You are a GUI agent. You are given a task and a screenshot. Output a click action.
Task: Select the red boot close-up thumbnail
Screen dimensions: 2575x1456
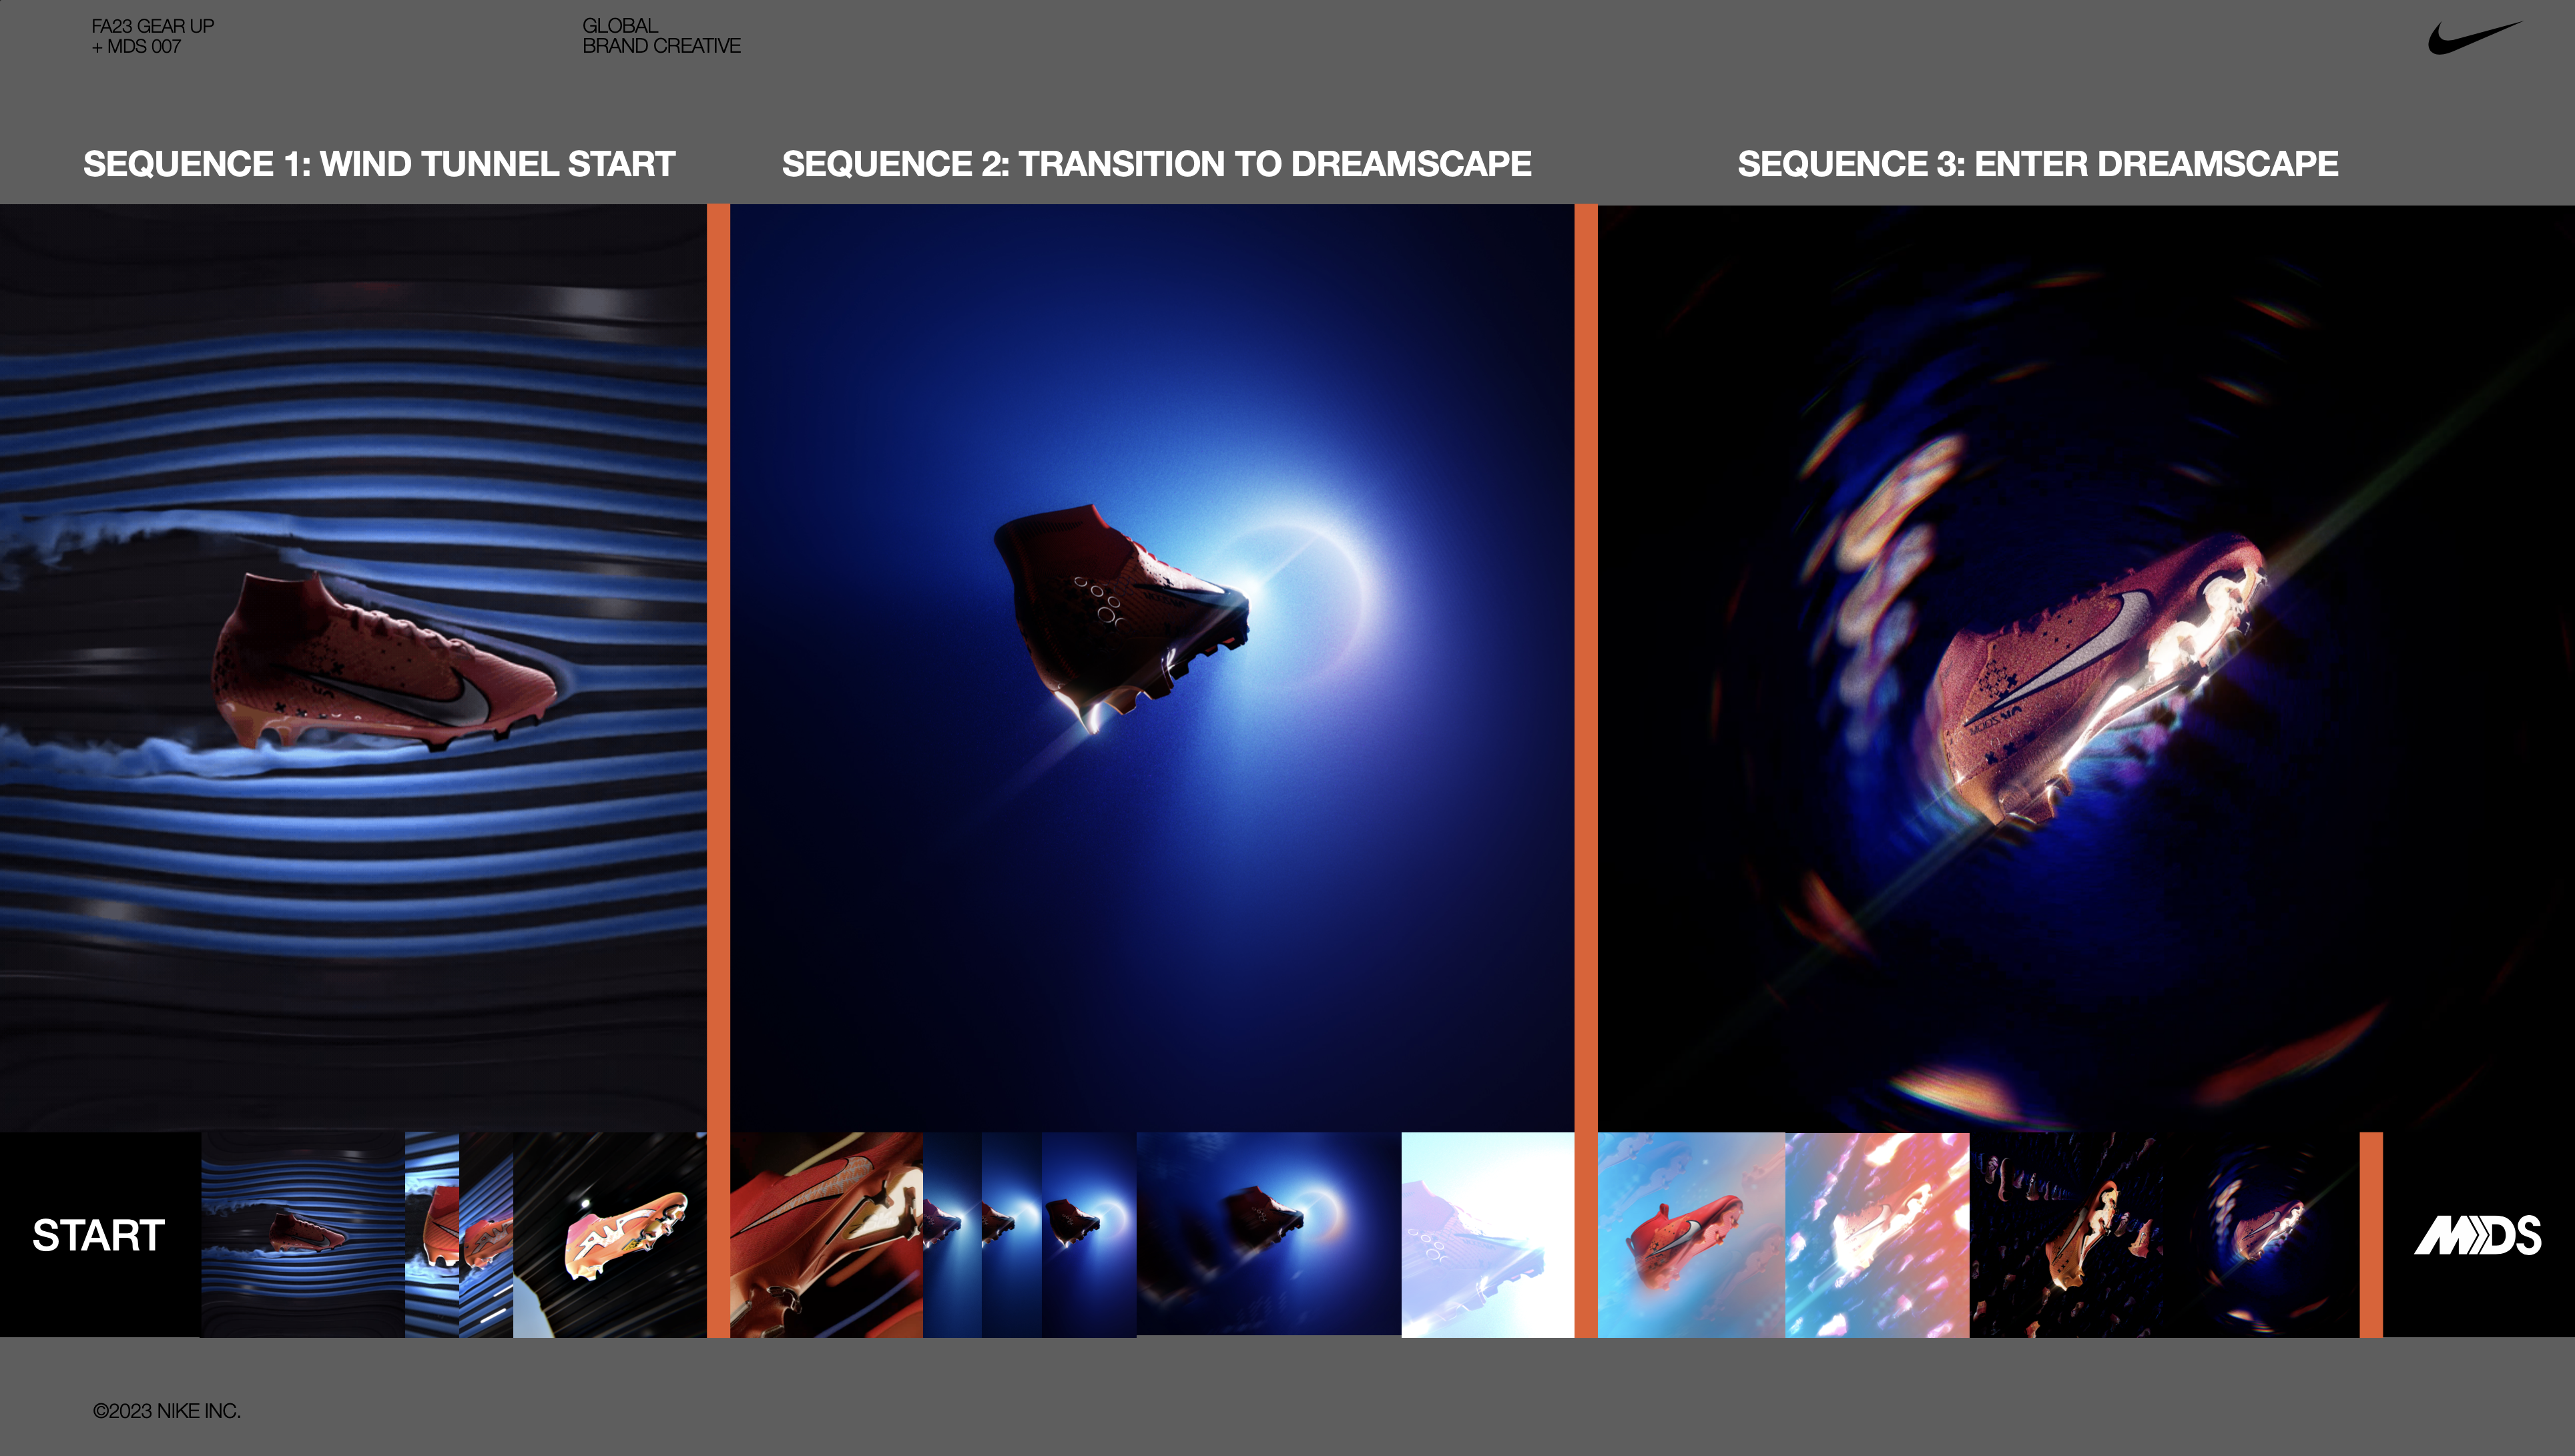point(826,1235)
